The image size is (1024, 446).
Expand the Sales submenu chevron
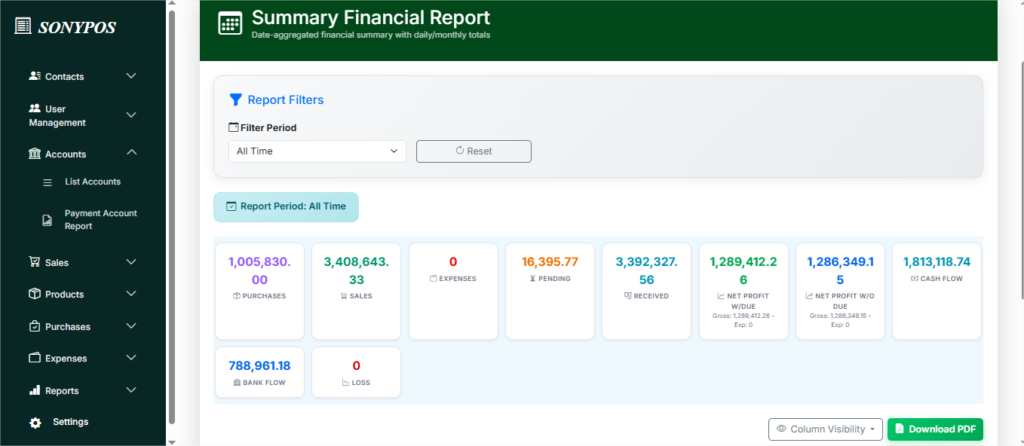coord(131,262)
